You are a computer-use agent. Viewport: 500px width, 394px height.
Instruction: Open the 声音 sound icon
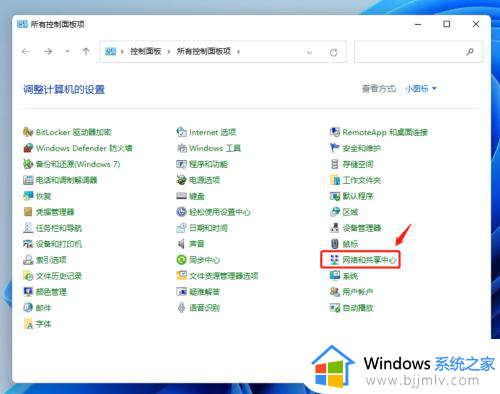pos(182,244)
